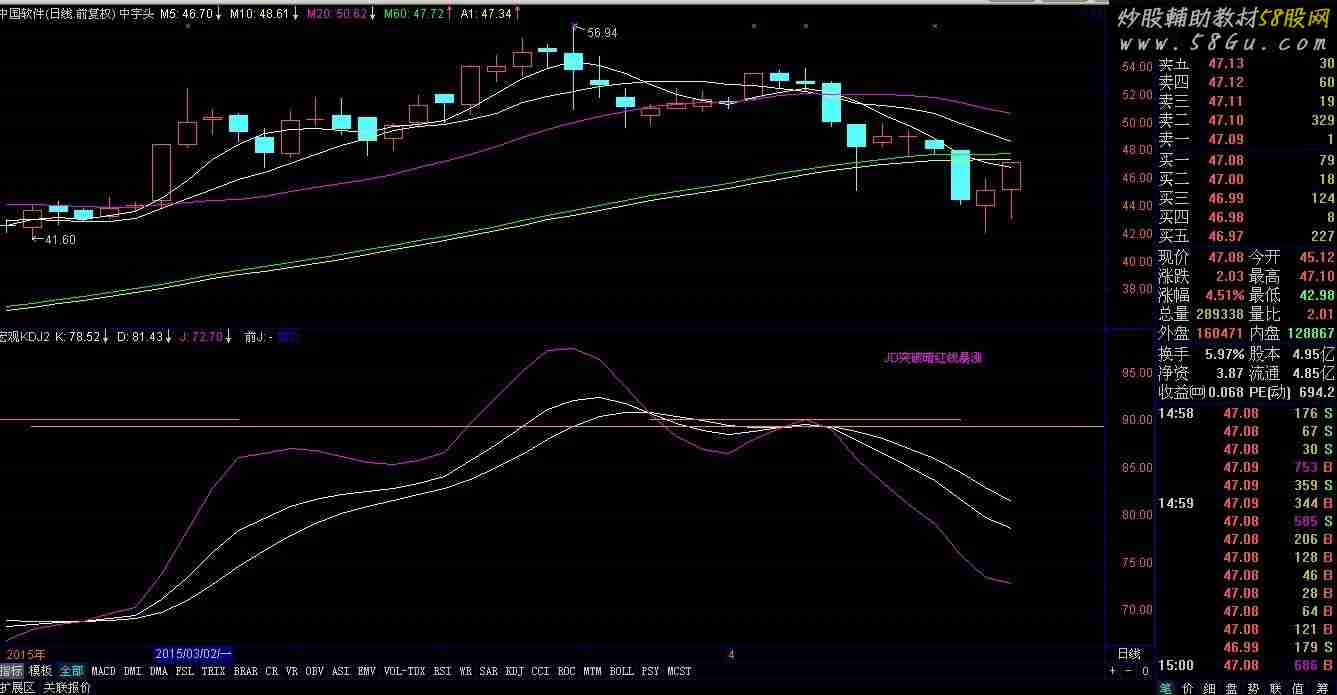Switch to the OBV indicator
Image resolution: width=1337 pixels, height=695 pixels.
[x=314, y=671]
